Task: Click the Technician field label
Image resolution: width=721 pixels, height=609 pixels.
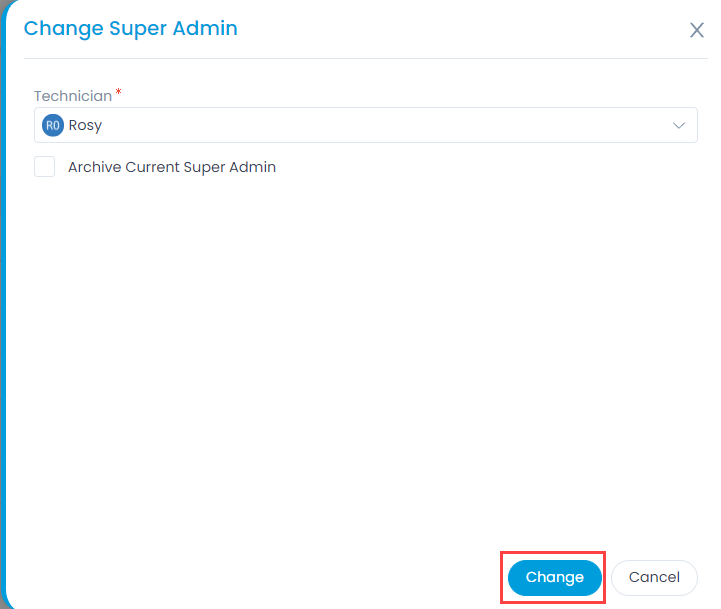Action: 73,96
